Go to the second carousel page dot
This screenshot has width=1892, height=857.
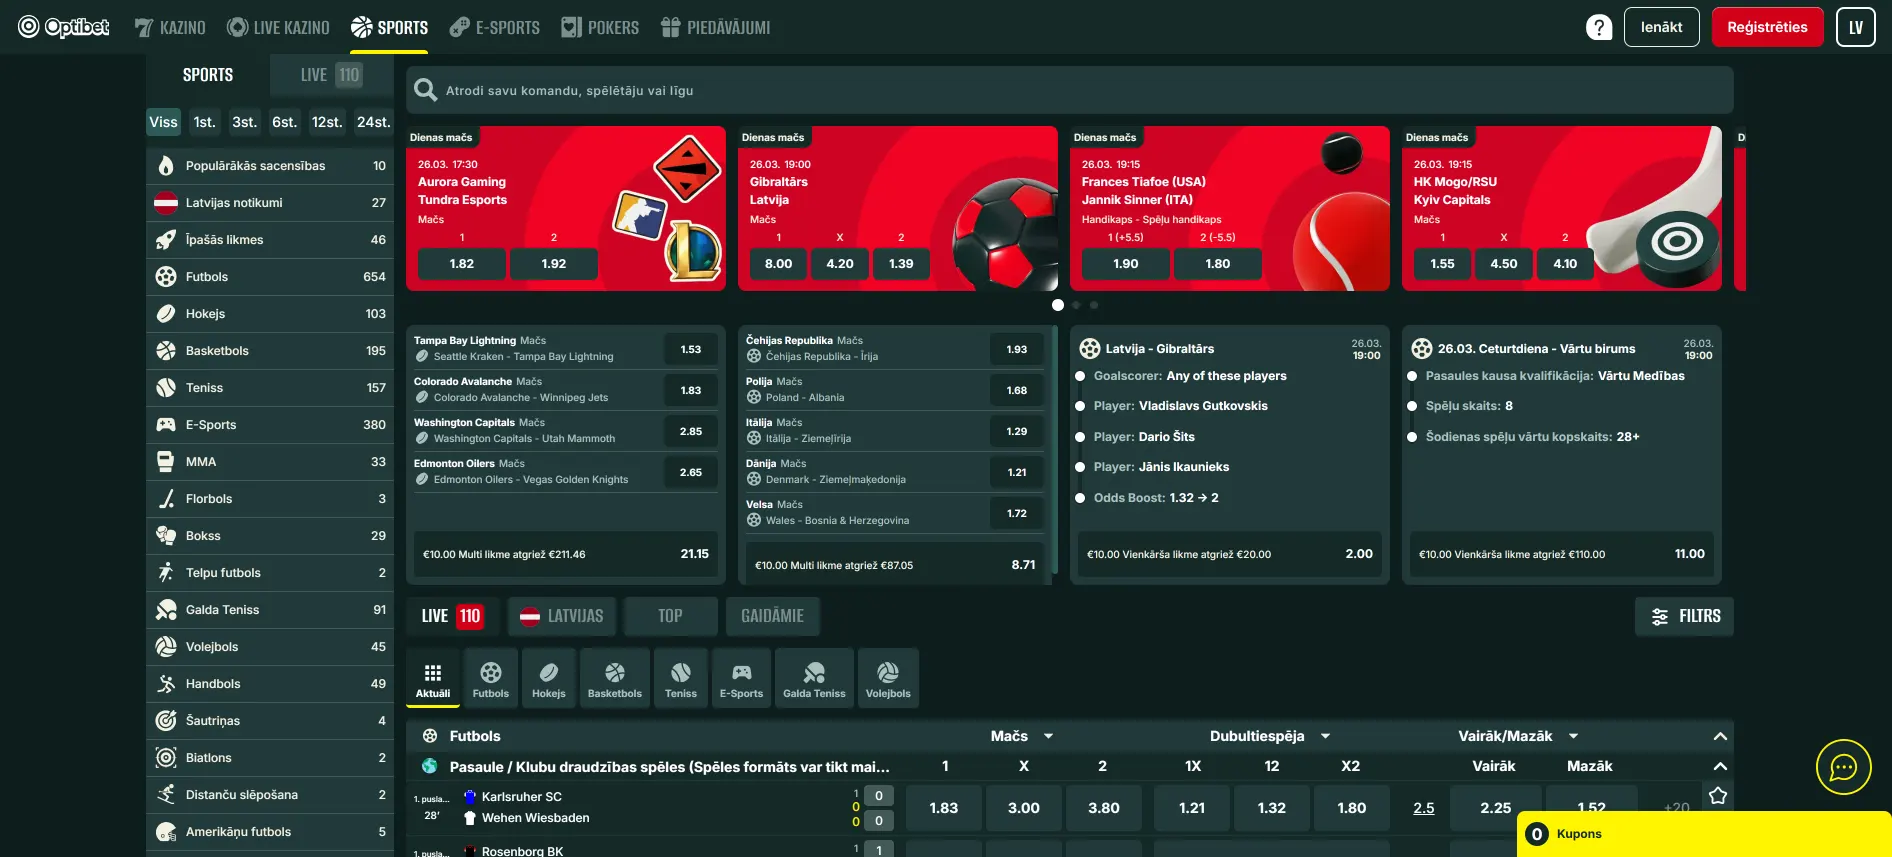pos(1076,305)
